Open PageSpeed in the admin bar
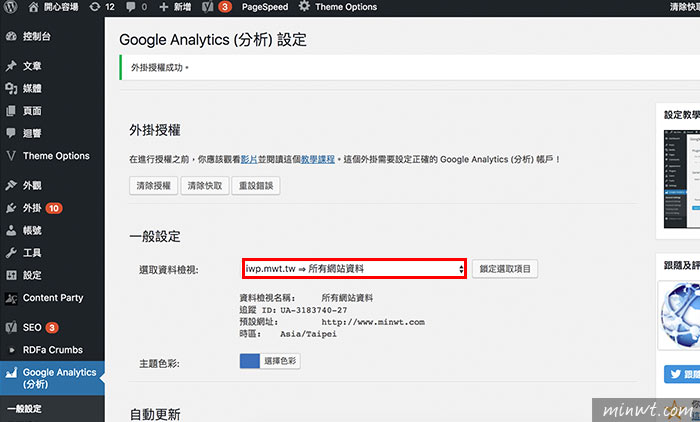700x422 pixels. 265,7
